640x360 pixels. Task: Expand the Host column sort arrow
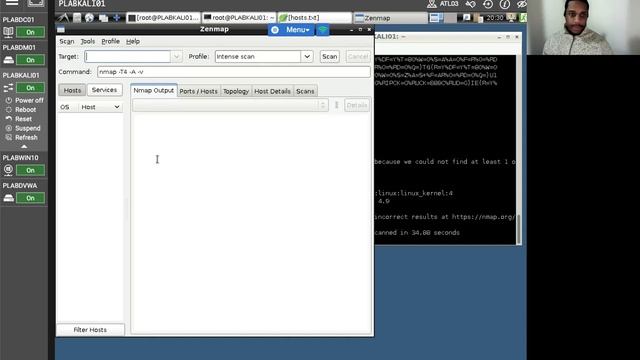[x=117, y=107]
